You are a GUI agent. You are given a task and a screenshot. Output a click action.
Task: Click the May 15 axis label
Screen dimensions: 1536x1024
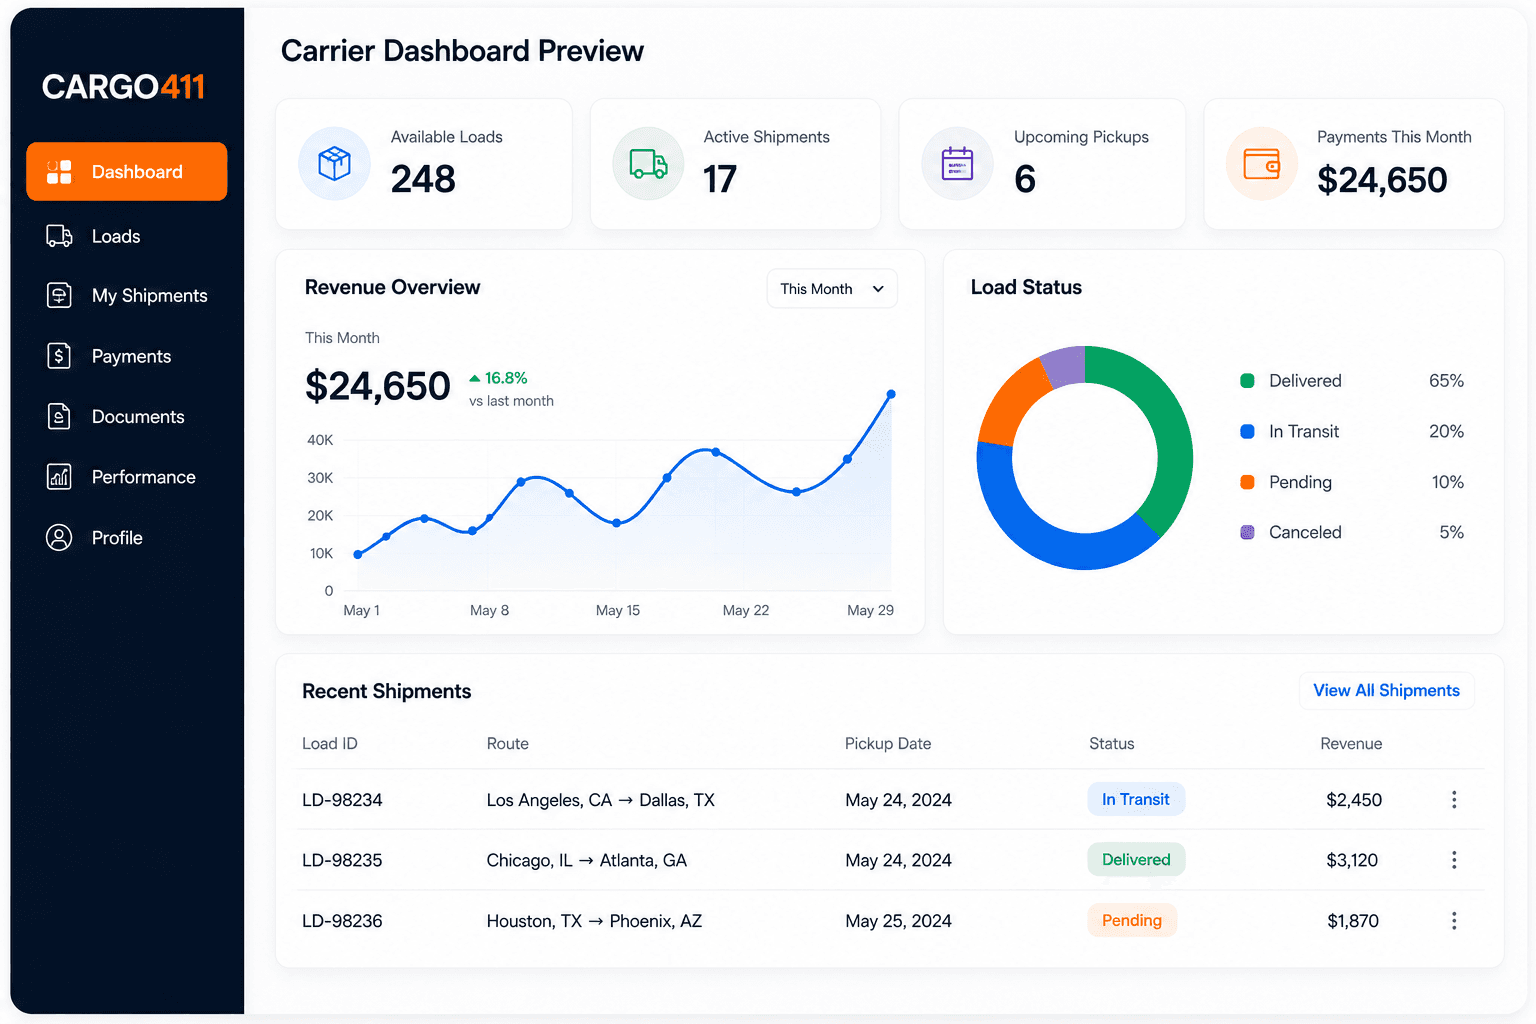[x=618, y=610]
